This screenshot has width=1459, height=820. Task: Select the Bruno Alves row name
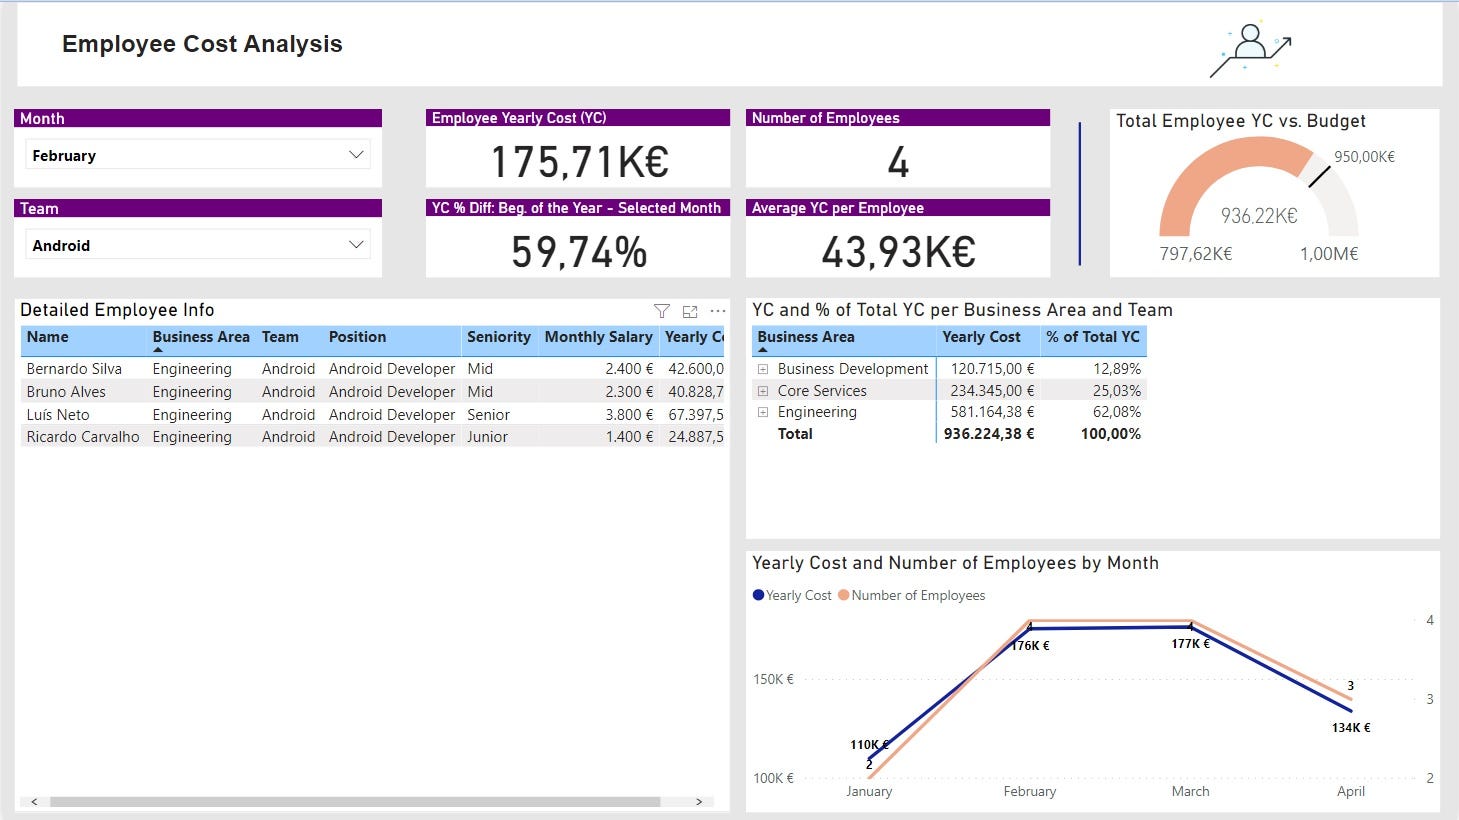point(66,392)
